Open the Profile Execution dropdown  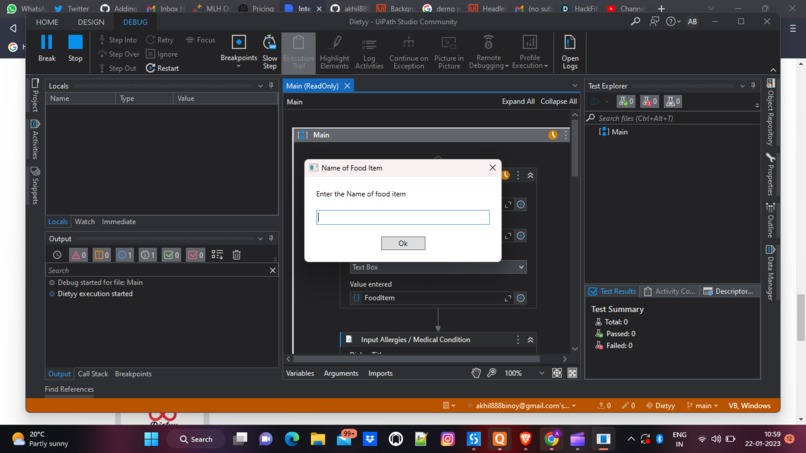pyautogui.click(x=529, y=51)
